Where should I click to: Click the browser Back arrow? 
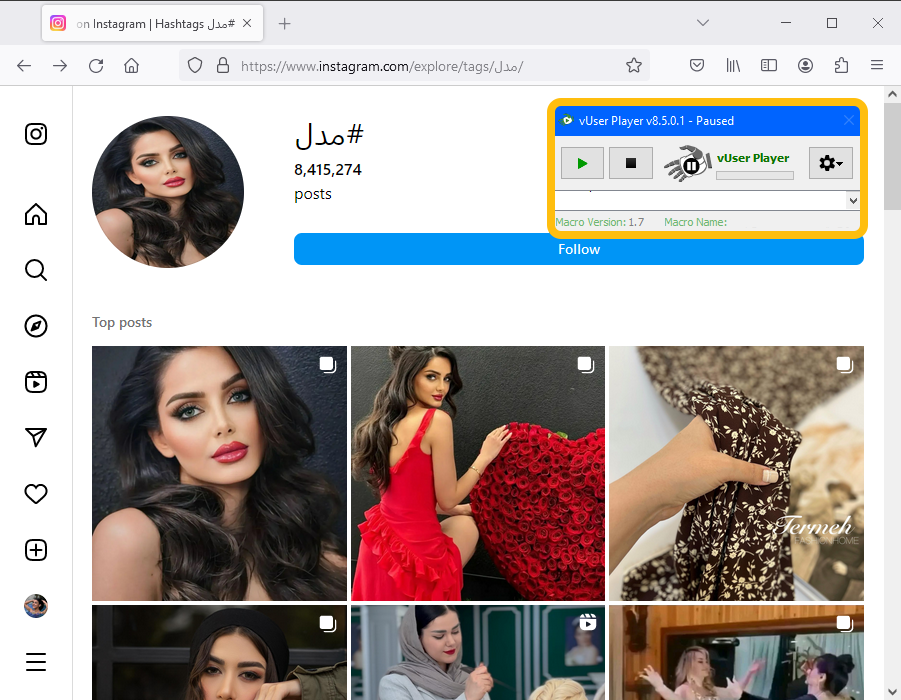24,66
